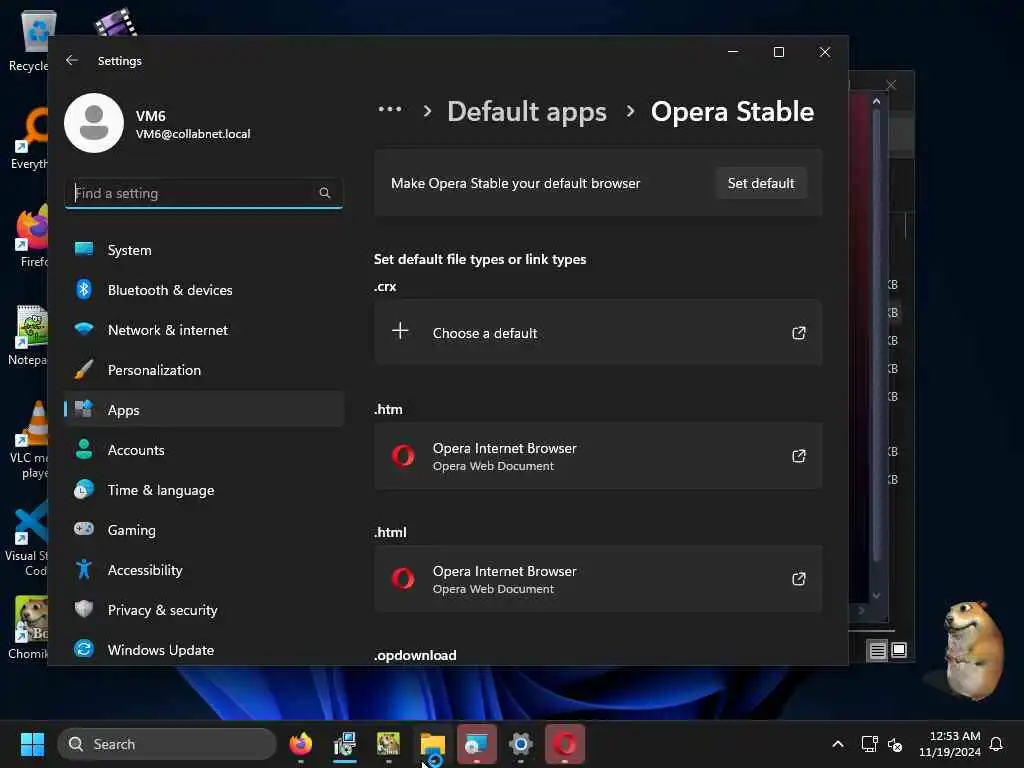Screen dimensions: 1024x768
Task: Go back with the Settings arrow
Action: coord(72,60)
